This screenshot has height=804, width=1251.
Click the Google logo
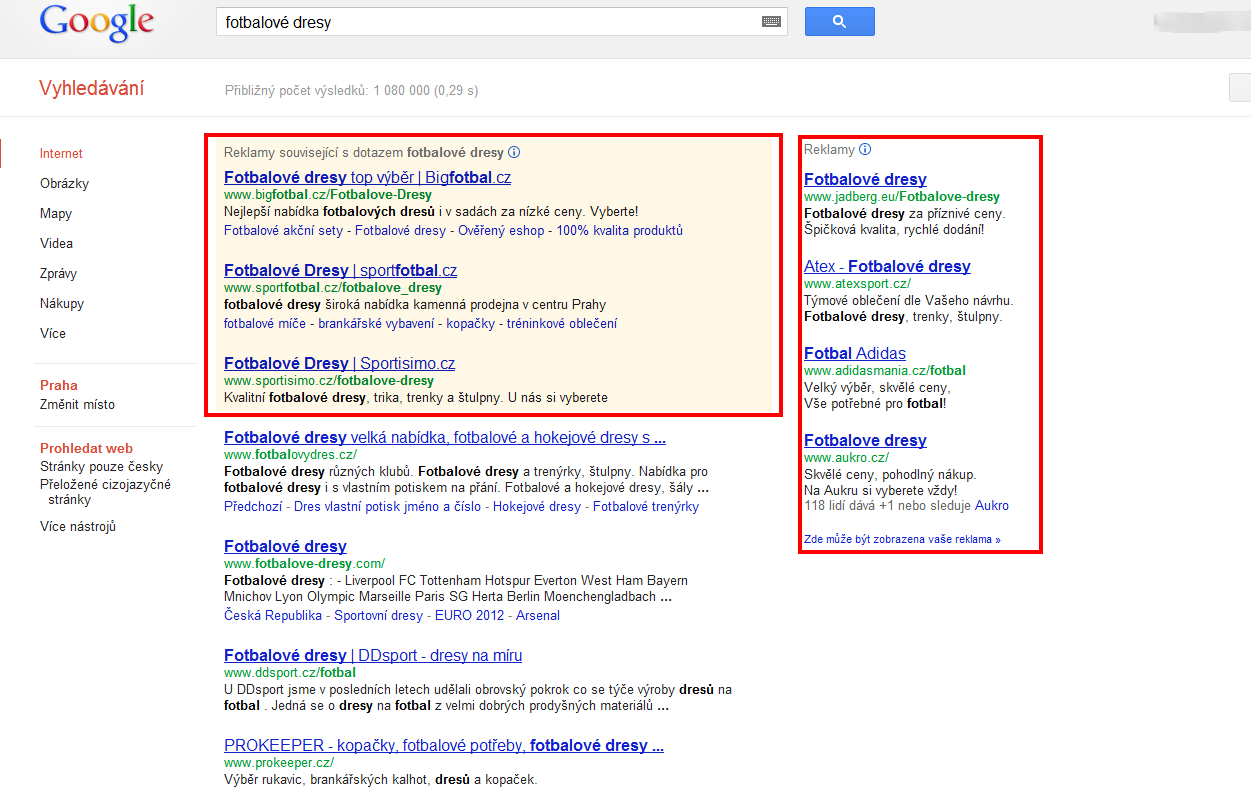click(x=97, y=23)
